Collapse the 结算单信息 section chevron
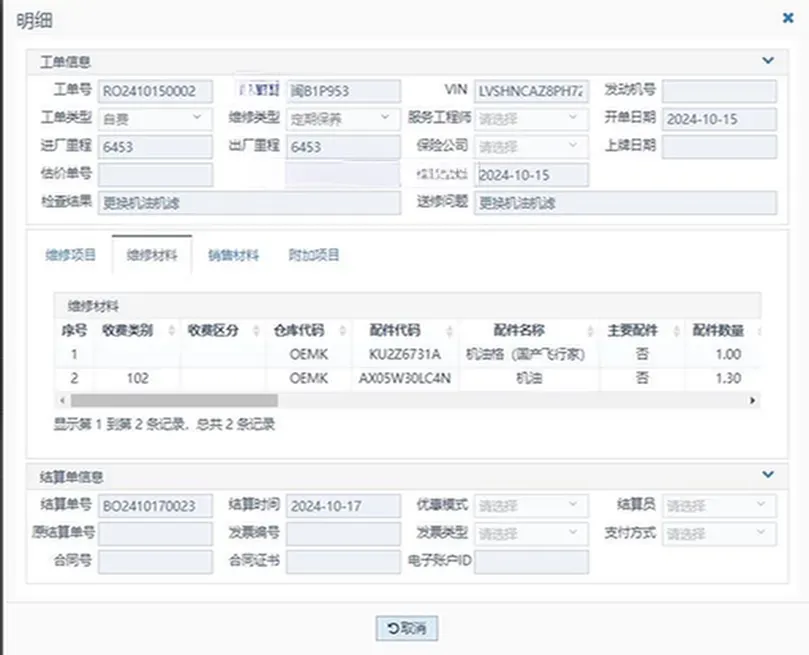Image resolution: width=809 pixels, height=655 pixels. click(767, 475)
